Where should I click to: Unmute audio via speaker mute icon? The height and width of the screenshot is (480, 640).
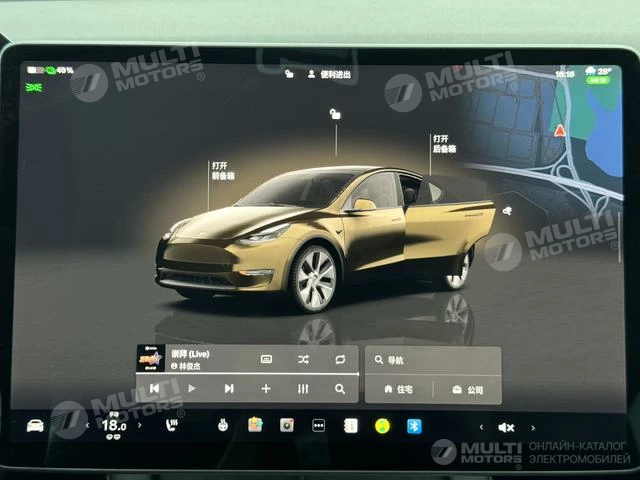507,427
